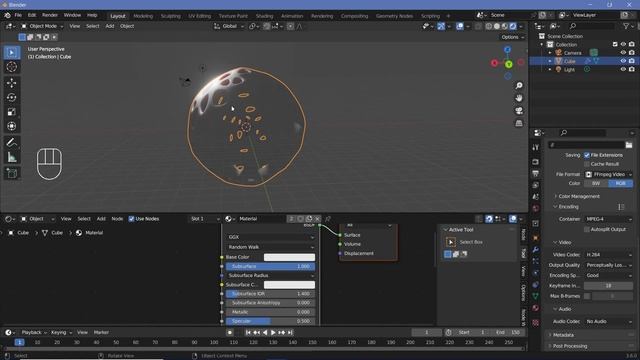
Task: Hide the Camera in viewport eye icon
Action: (x=623, y=53)
